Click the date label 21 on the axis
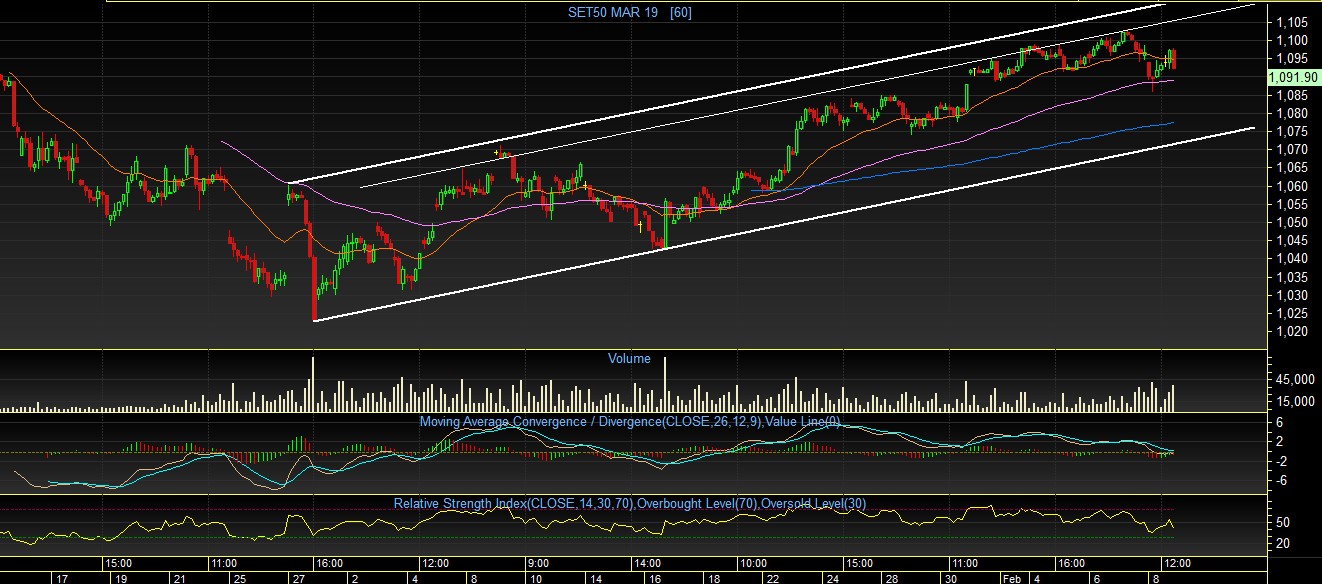 click(x=179, y=578)
